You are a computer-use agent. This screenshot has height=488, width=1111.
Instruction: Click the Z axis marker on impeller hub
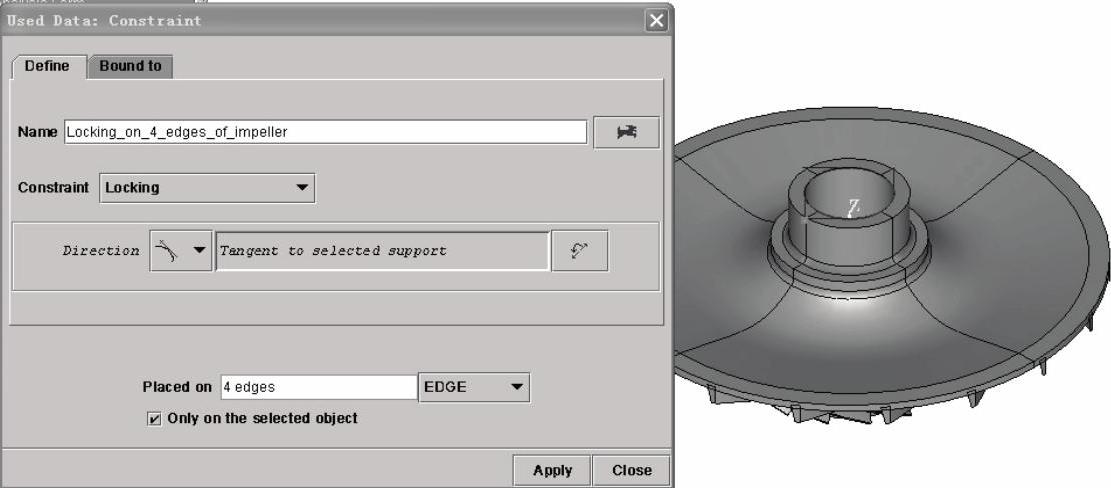pos(853,208)
